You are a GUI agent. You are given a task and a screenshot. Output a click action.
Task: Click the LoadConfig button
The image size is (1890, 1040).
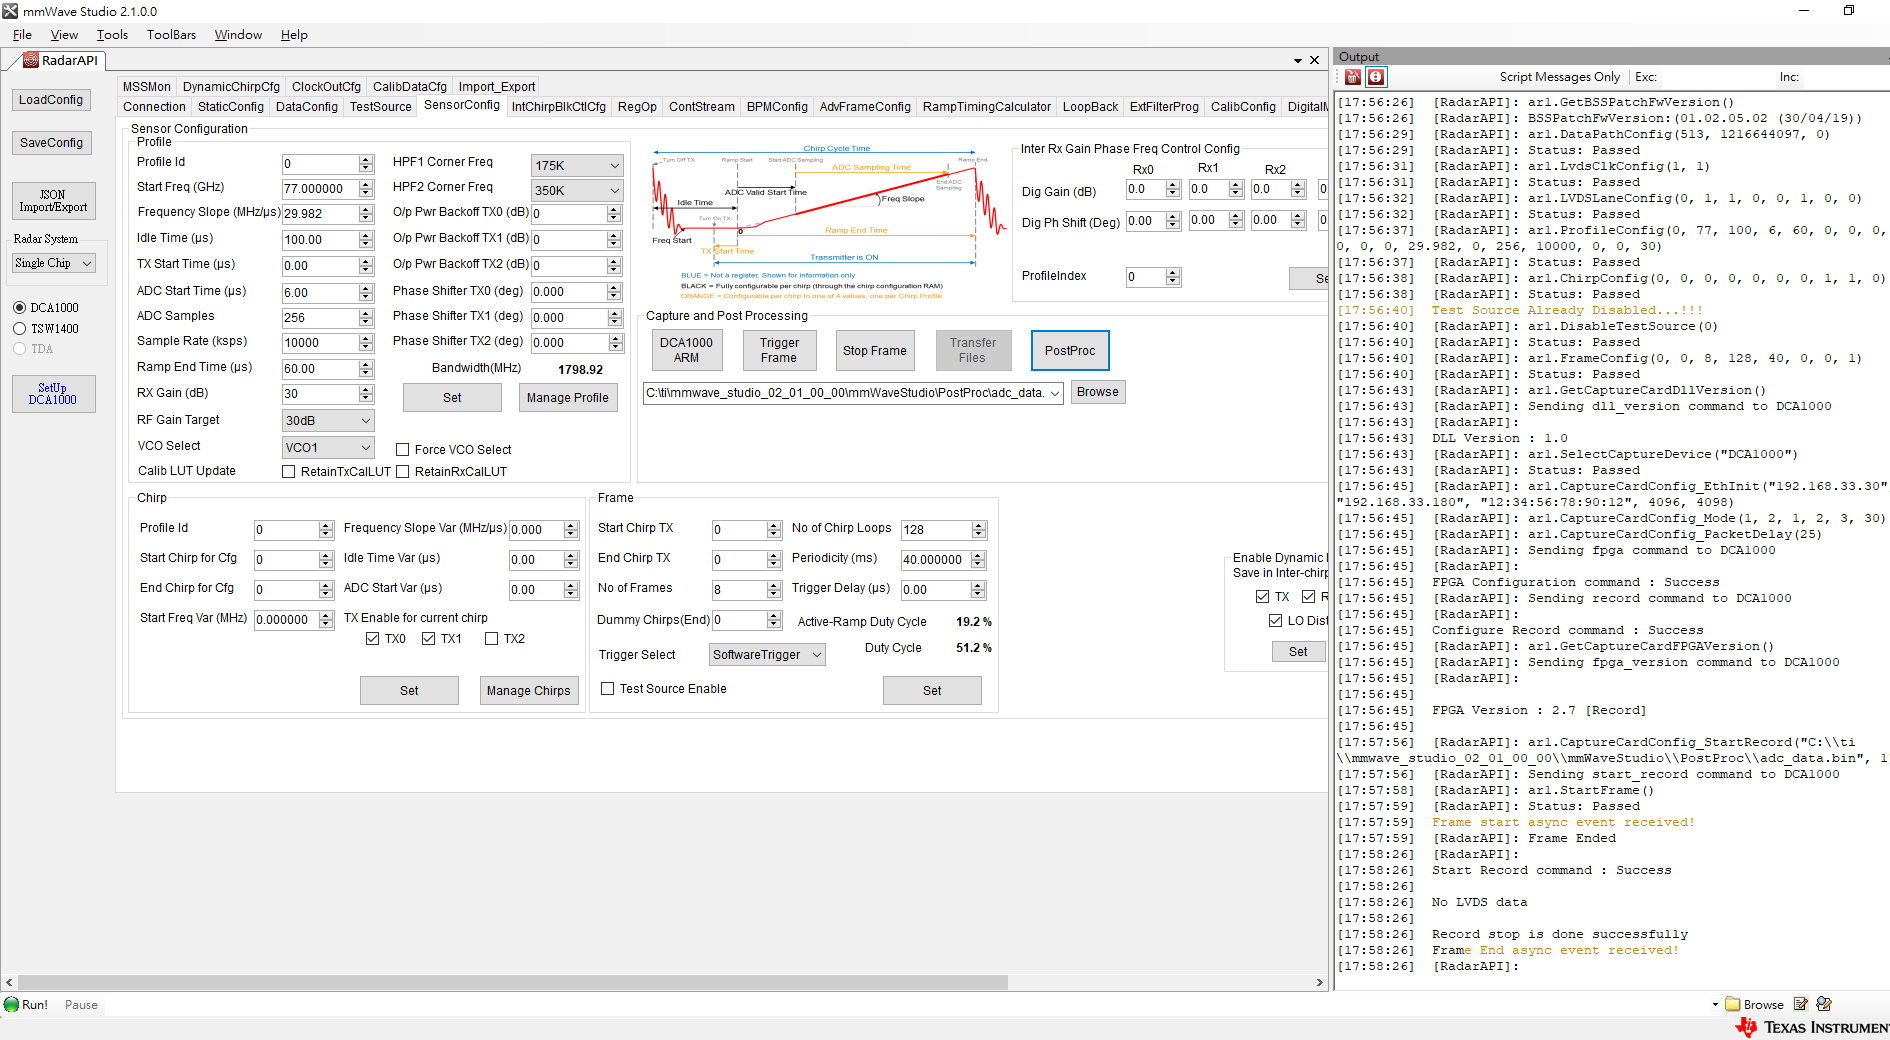tap(51, 100)
